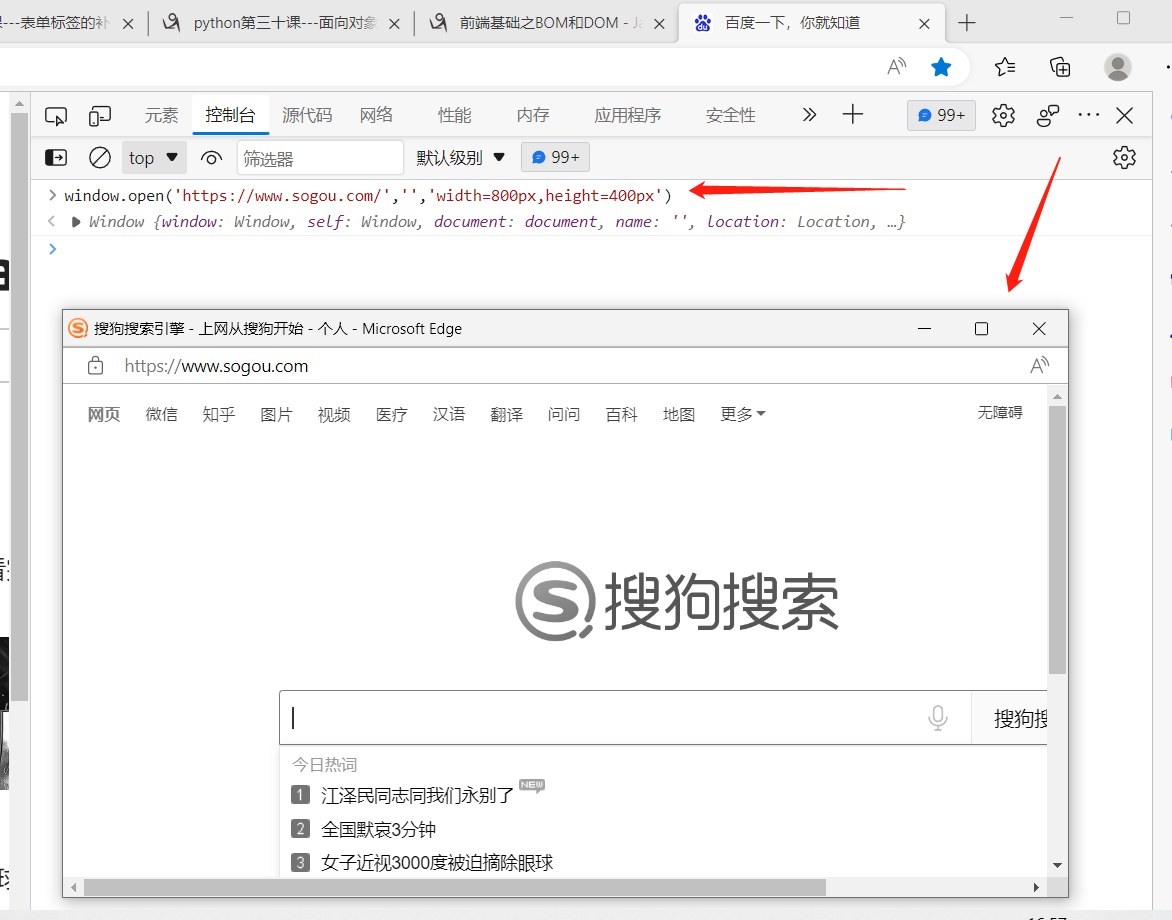Viewport: 1172px width, 920px height.
Task: Open console settings gear icon
Action: (x=1124, y=158)
